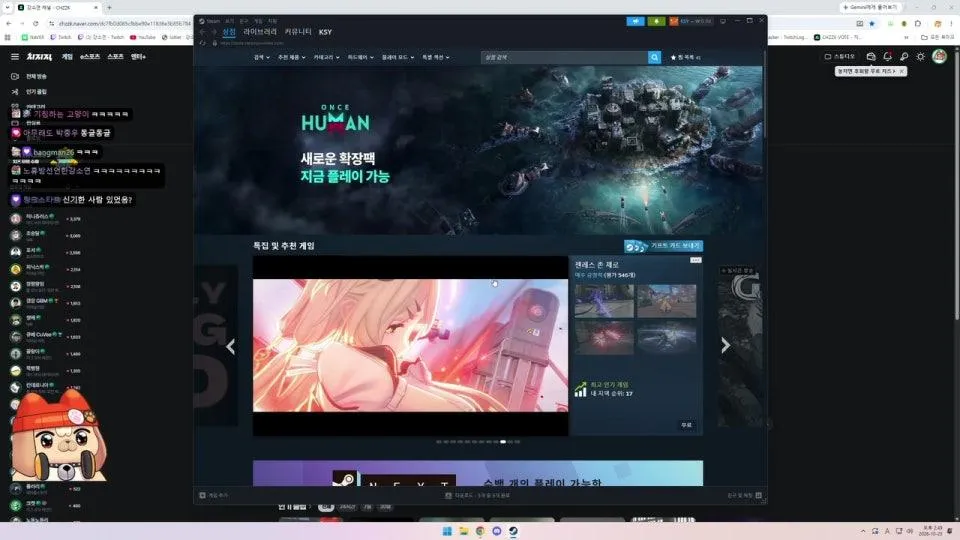Screen dimensions: 960x540
Task: Expand the 하드웨어 store dropdown
Action: coord(361,57)
